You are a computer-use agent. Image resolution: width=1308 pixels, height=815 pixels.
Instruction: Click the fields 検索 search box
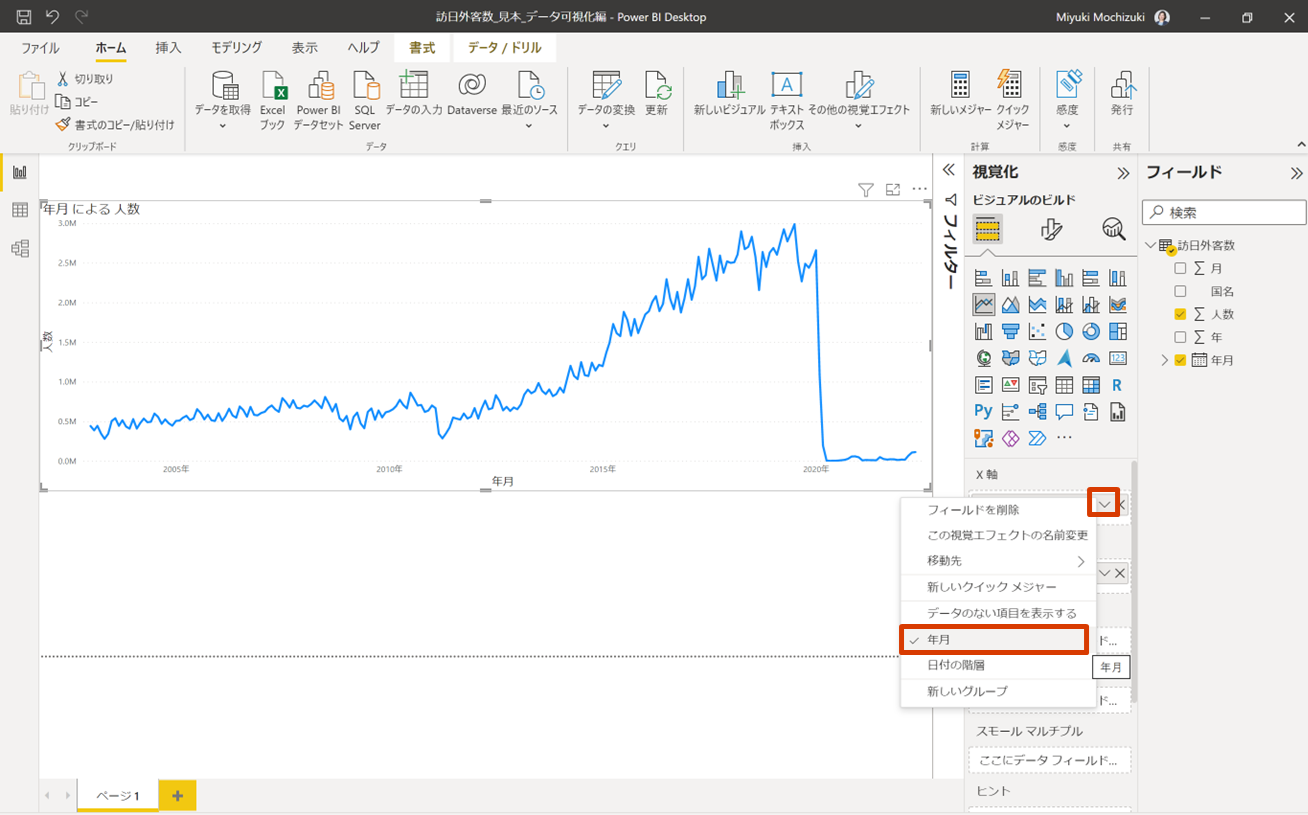point(1224,212)
